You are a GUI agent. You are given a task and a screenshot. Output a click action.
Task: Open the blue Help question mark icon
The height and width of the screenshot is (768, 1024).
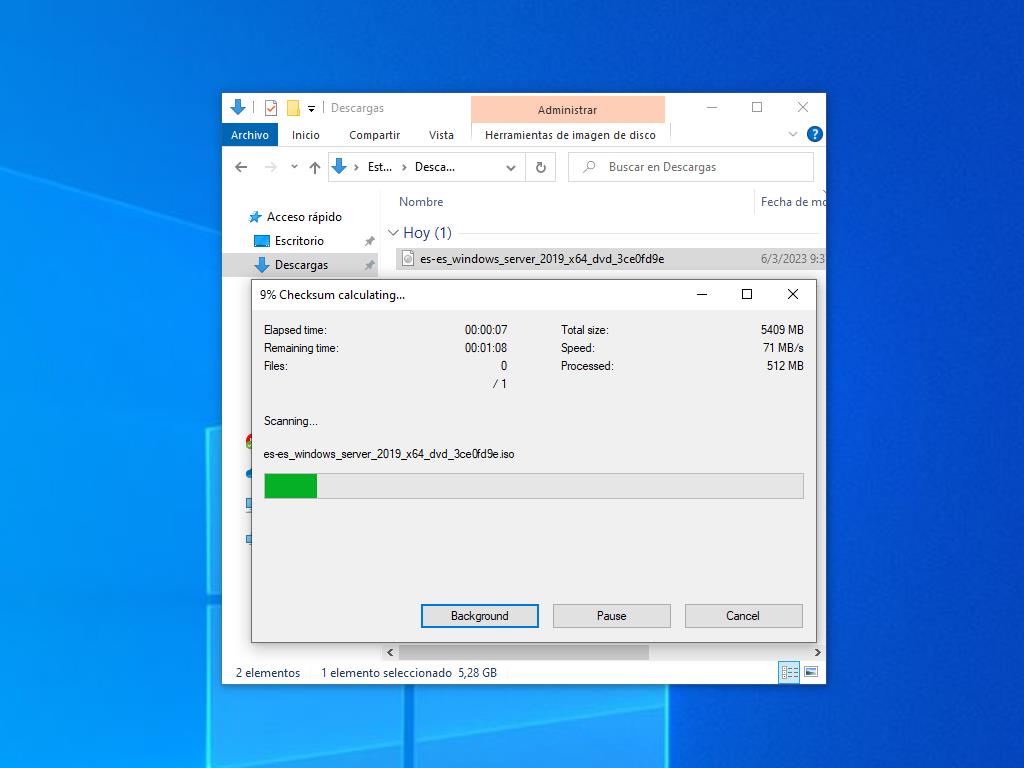814,135
